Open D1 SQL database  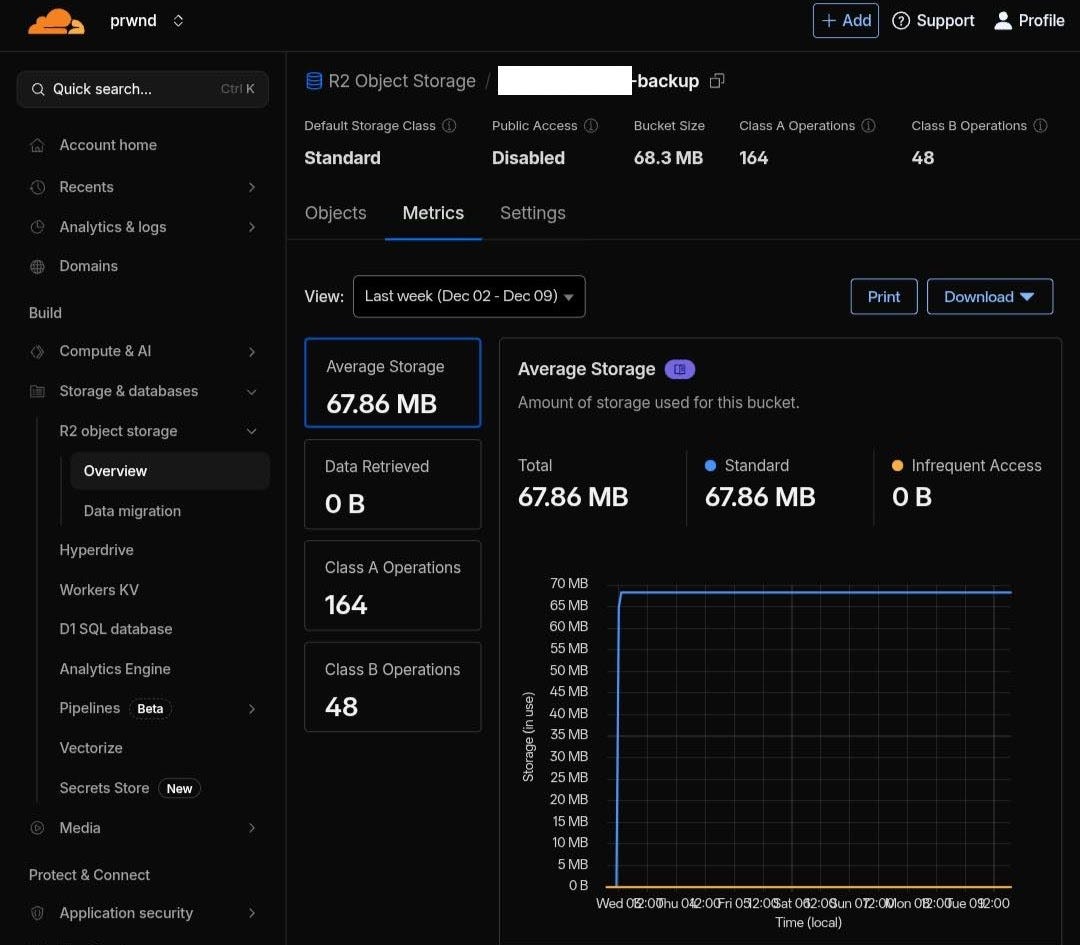coord(116,630)
